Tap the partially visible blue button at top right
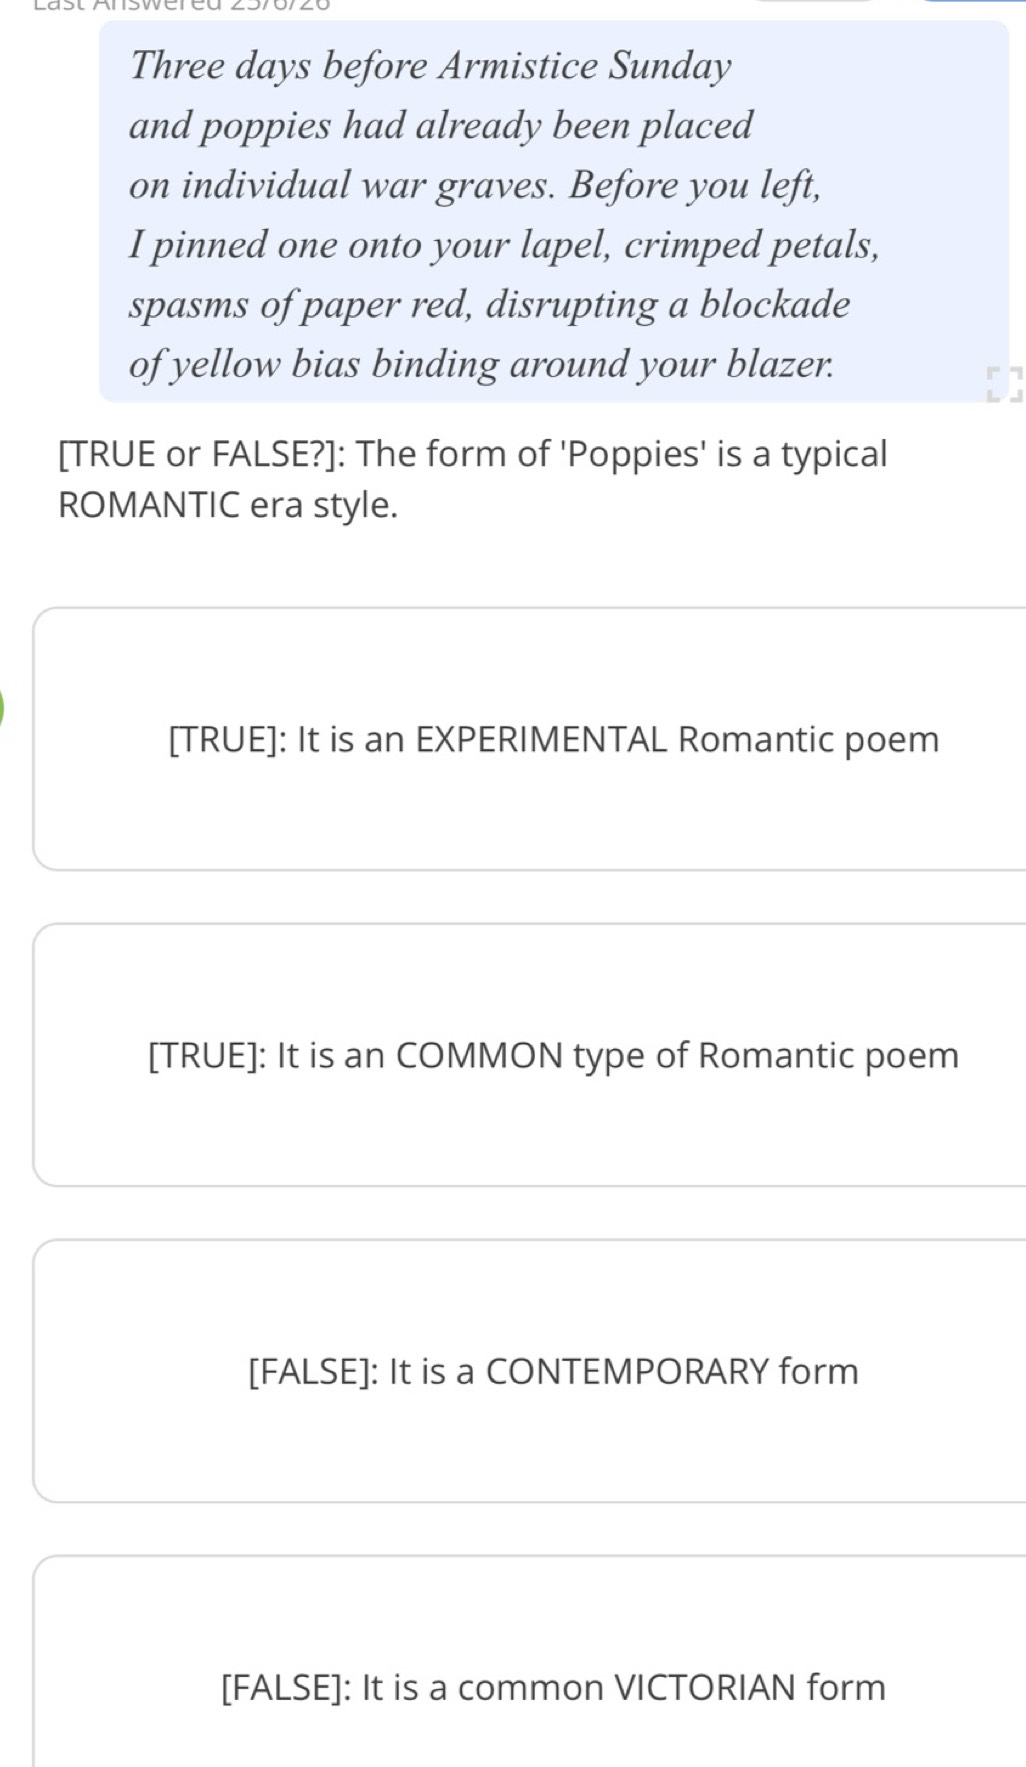 click(971, 1)
